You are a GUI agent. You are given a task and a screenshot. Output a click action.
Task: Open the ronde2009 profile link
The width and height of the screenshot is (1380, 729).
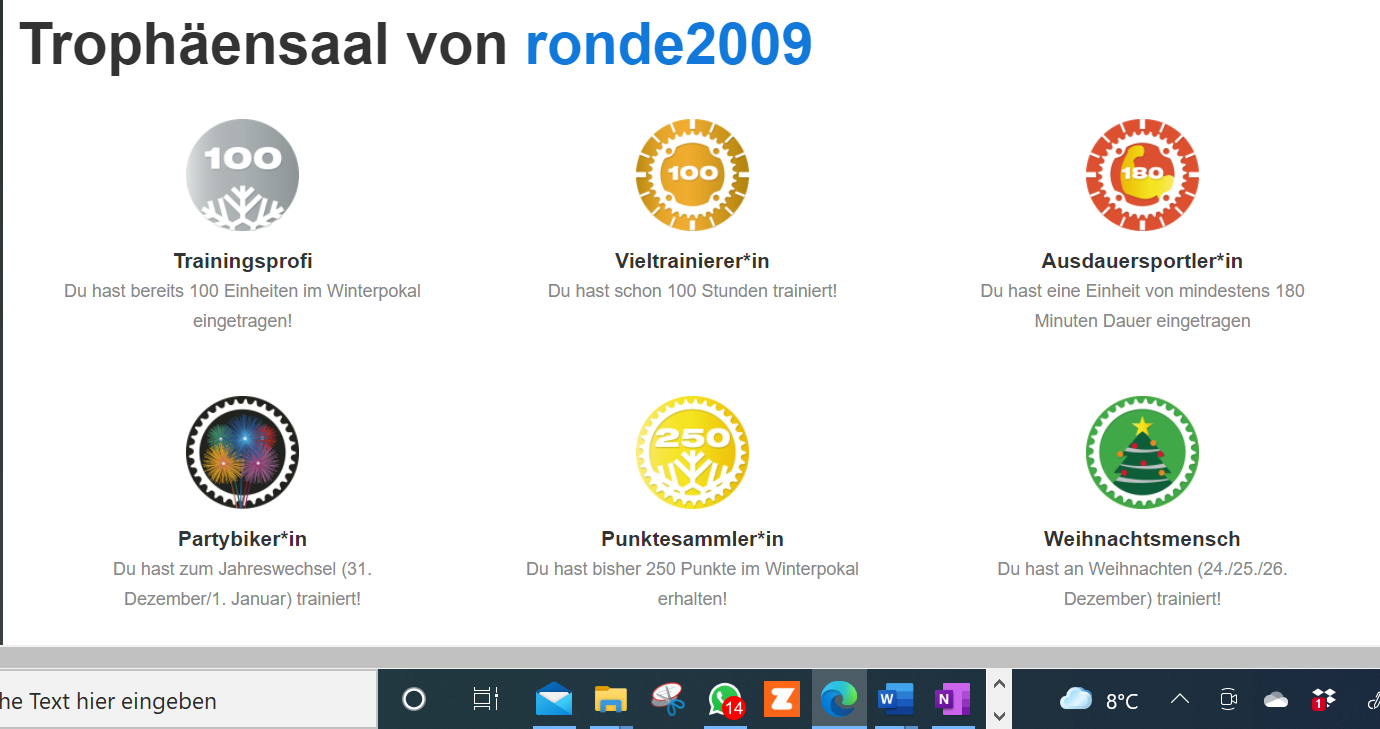(669, 44)
